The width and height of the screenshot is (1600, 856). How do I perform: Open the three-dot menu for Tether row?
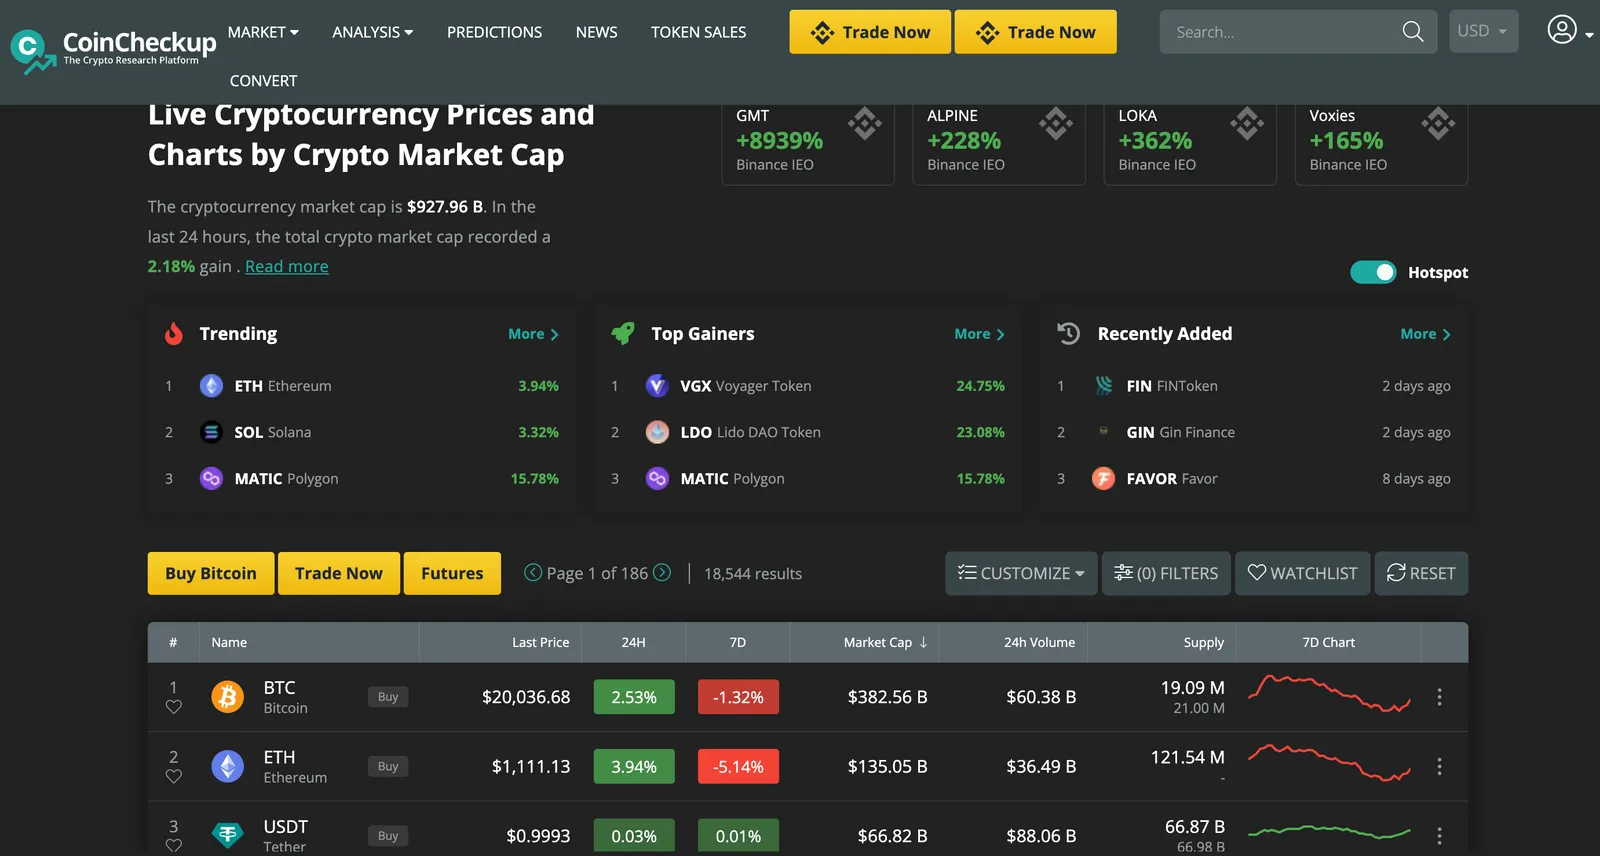(x=1439, y=835)
